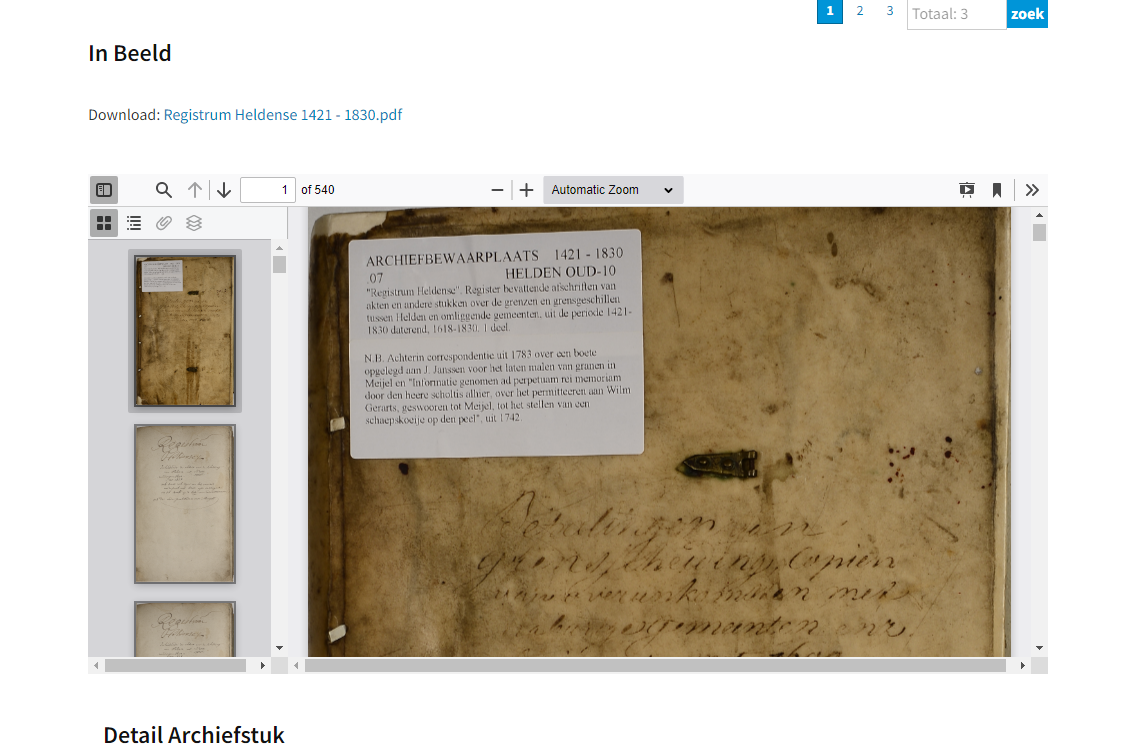The height and width of the screenshot is (753, 1148).
Task: Click the document horizontal scrollbar thumb
Action: click(x=655, y=665)
